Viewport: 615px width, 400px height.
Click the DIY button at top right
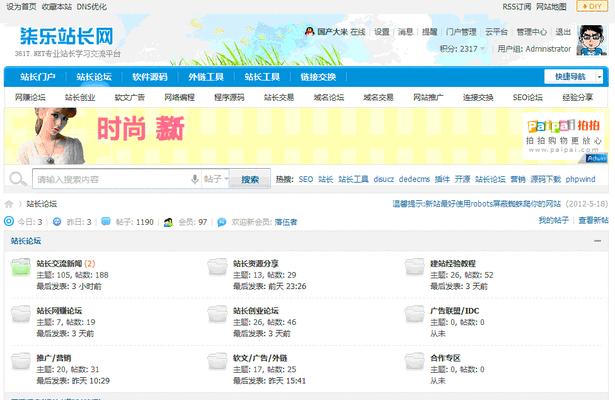click(590, 6)
